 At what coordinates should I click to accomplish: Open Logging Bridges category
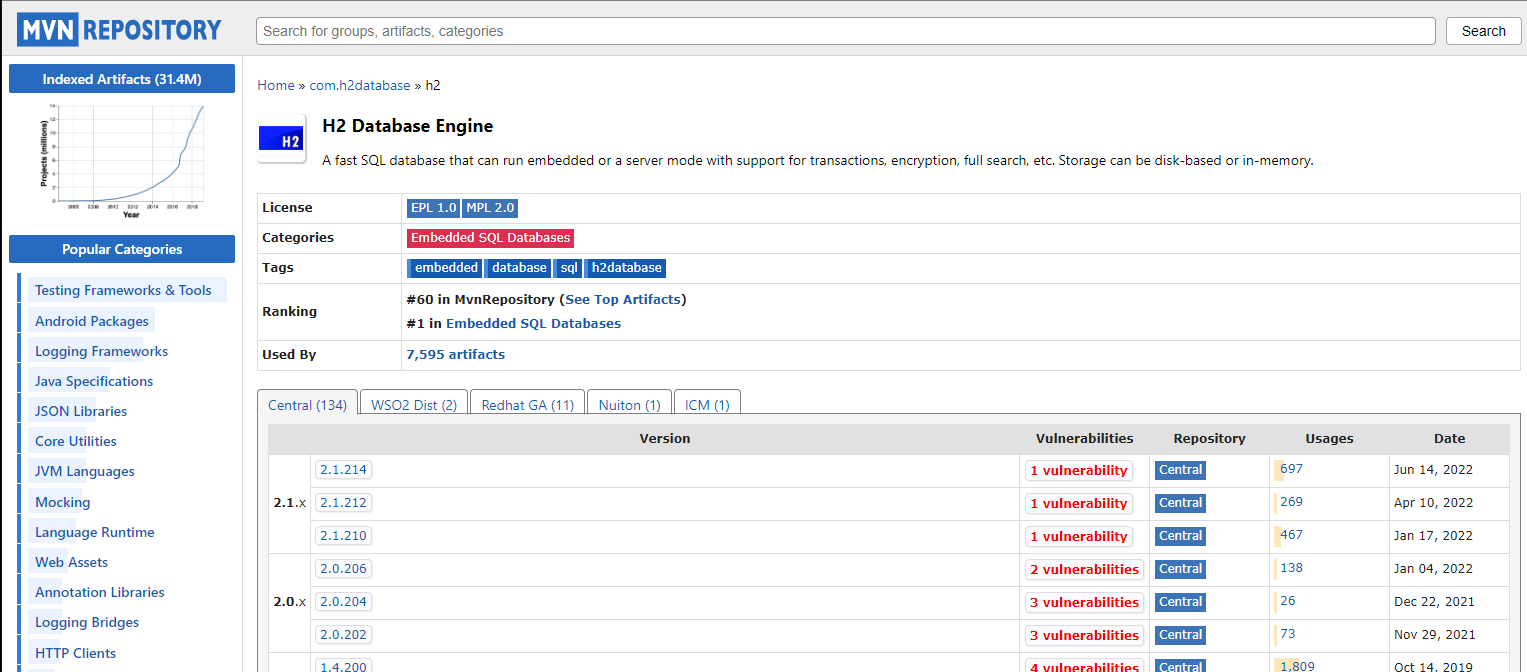tap(87, 622)
